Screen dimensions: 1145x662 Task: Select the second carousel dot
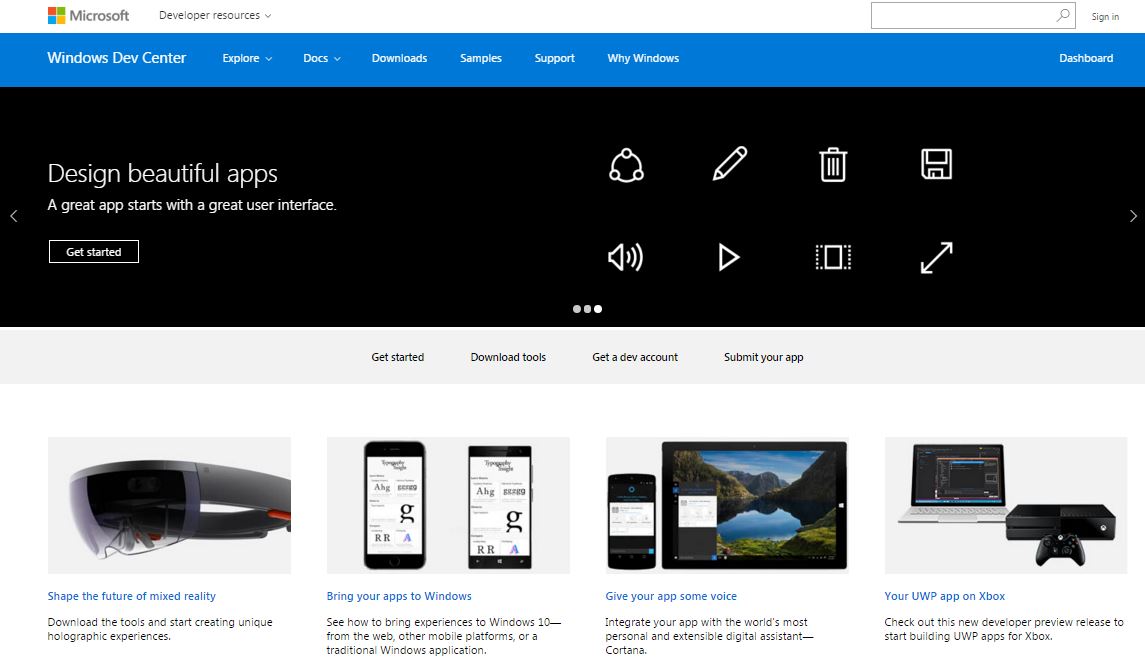587,309
